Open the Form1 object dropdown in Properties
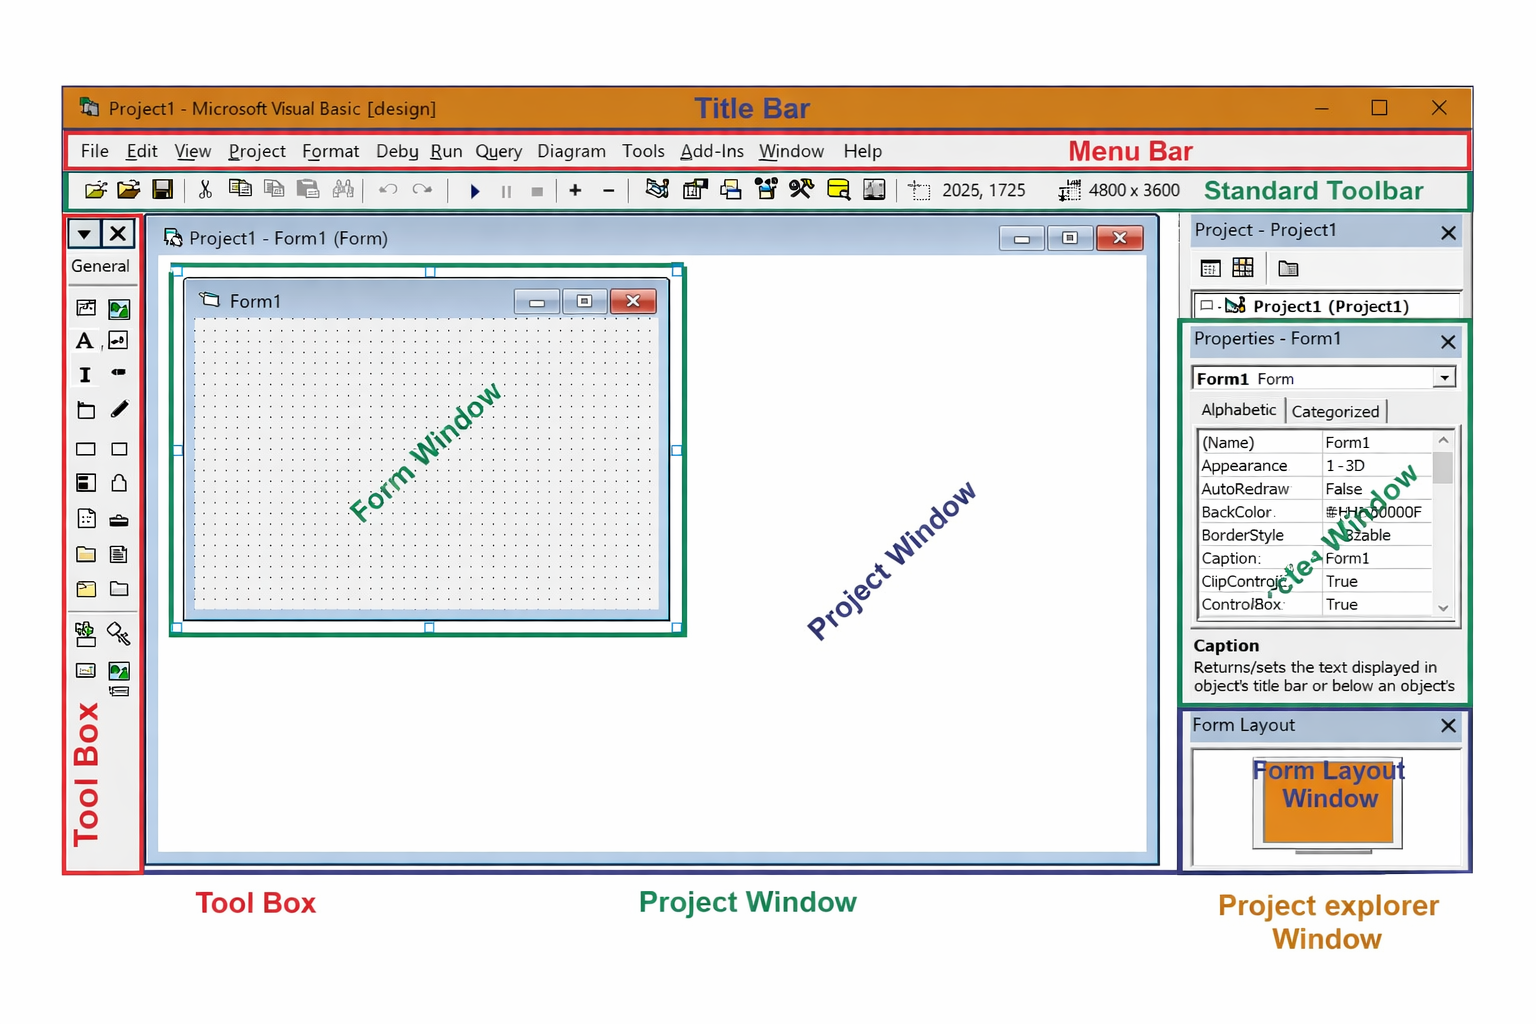This screenshot has height=1024, width=1536. (1444, 378)
